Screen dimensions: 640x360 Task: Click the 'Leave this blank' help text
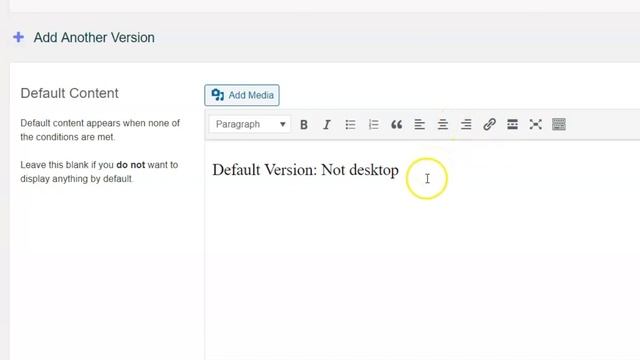[x=99, y=172]
